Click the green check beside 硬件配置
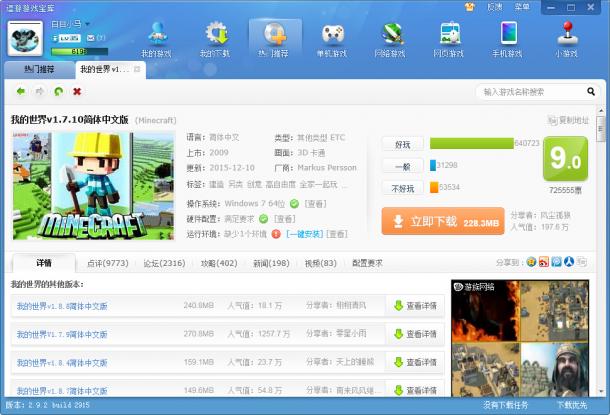This screenshot has width=610, height=415. coord(263,219)
